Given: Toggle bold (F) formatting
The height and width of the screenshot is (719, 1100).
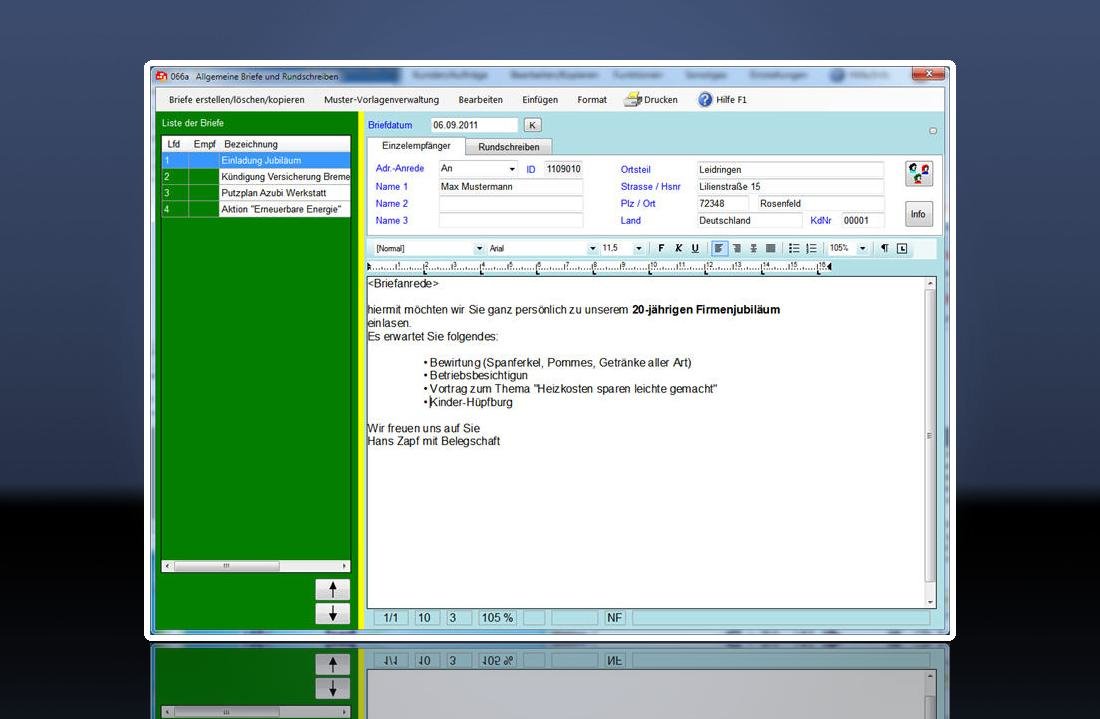Looking at the screenshot, I should point(661,248).
